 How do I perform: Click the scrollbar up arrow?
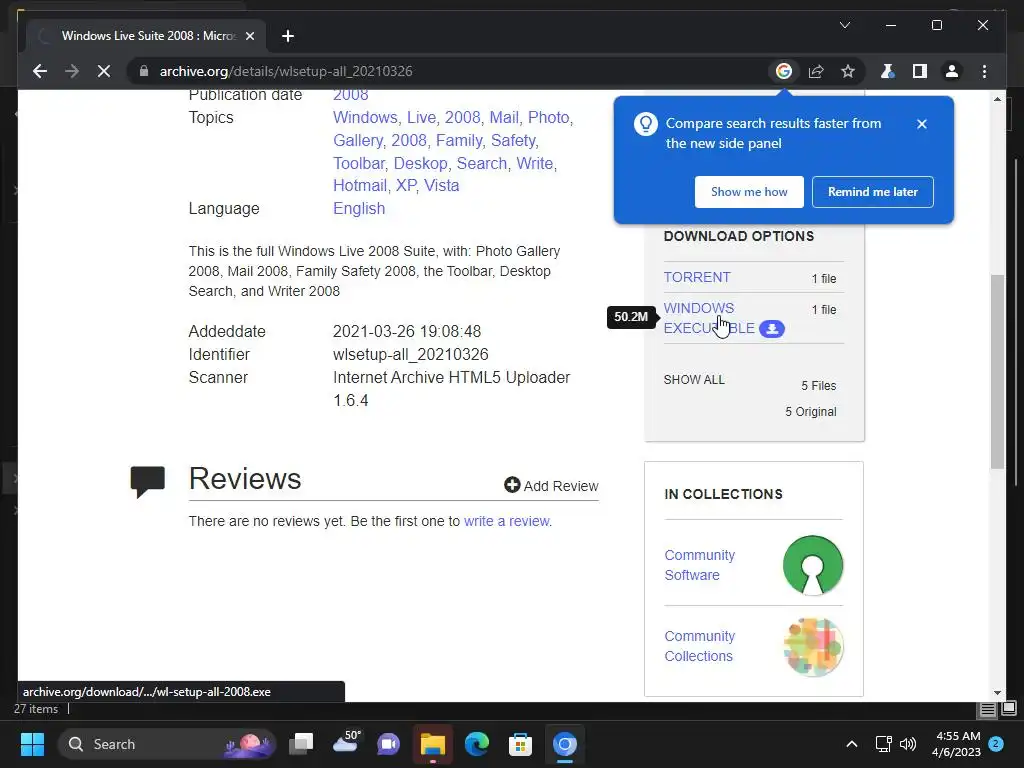click(x=997, y=99)
